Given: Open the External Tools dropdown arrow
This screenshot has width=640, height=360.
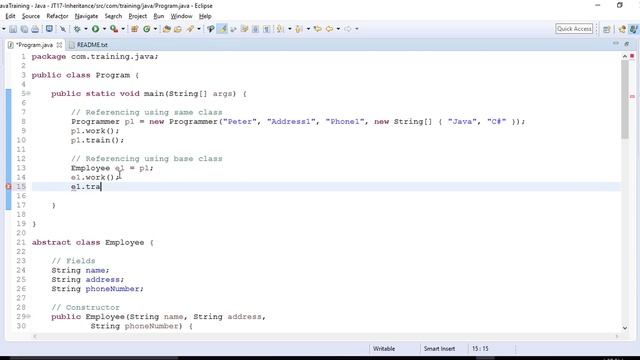Looking at the screenshot, I should pos(123,29).
